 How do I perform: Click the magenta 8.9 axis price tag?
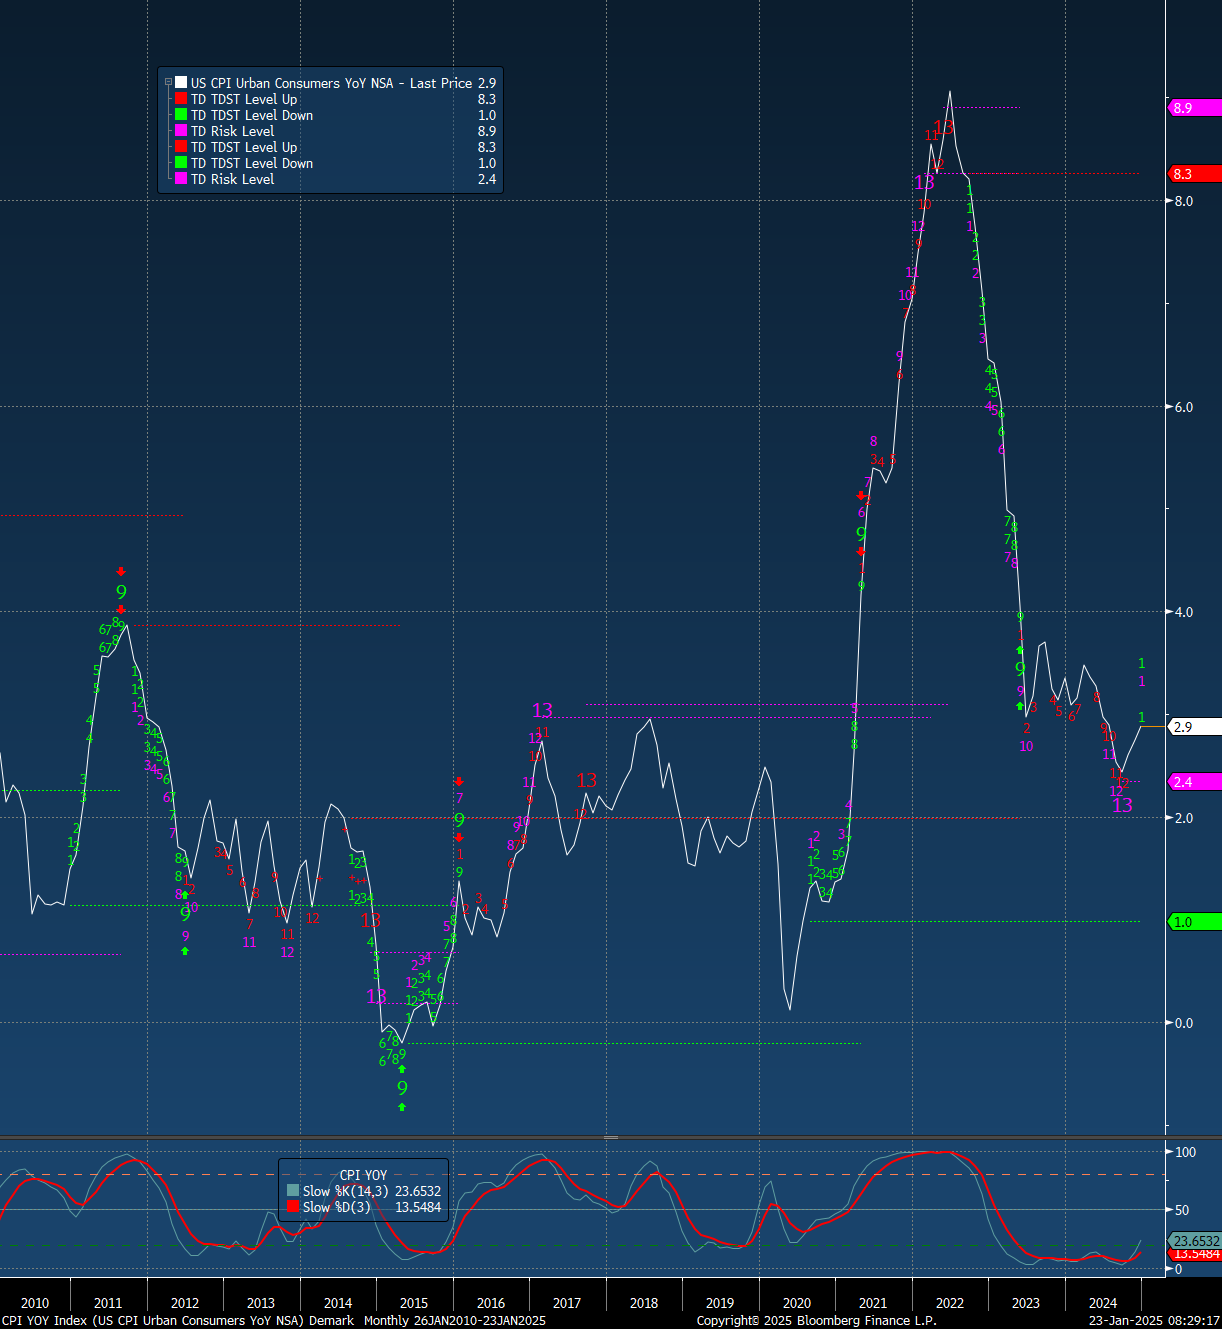(1194, 108)
